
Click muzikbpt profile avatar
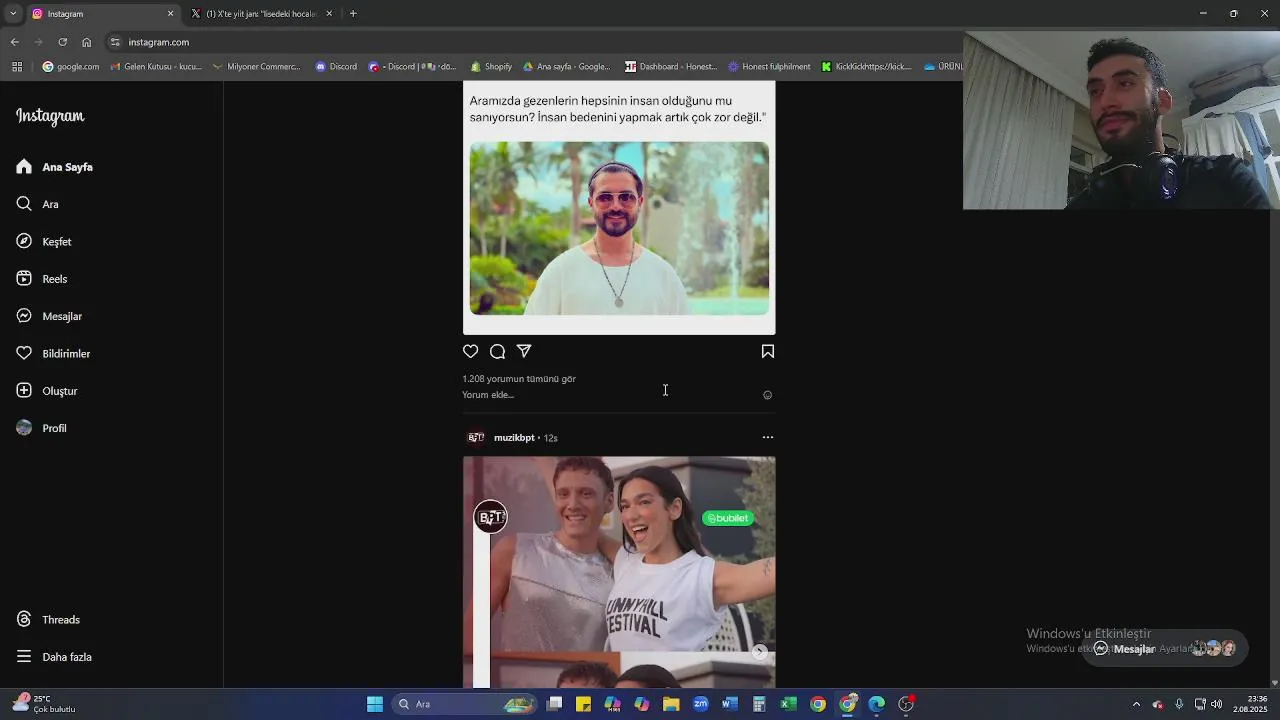click(x=476, y=437)
